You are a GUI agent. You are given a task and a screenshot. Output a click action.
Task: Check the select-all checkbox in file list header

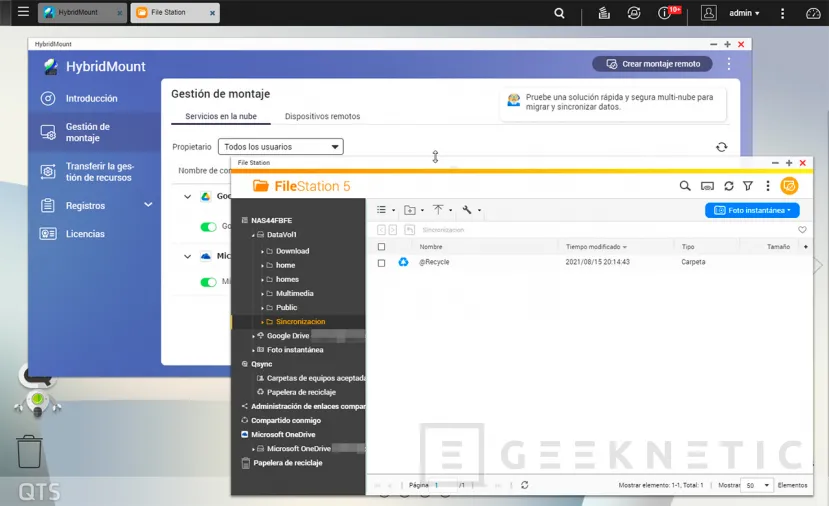(381, 246)
